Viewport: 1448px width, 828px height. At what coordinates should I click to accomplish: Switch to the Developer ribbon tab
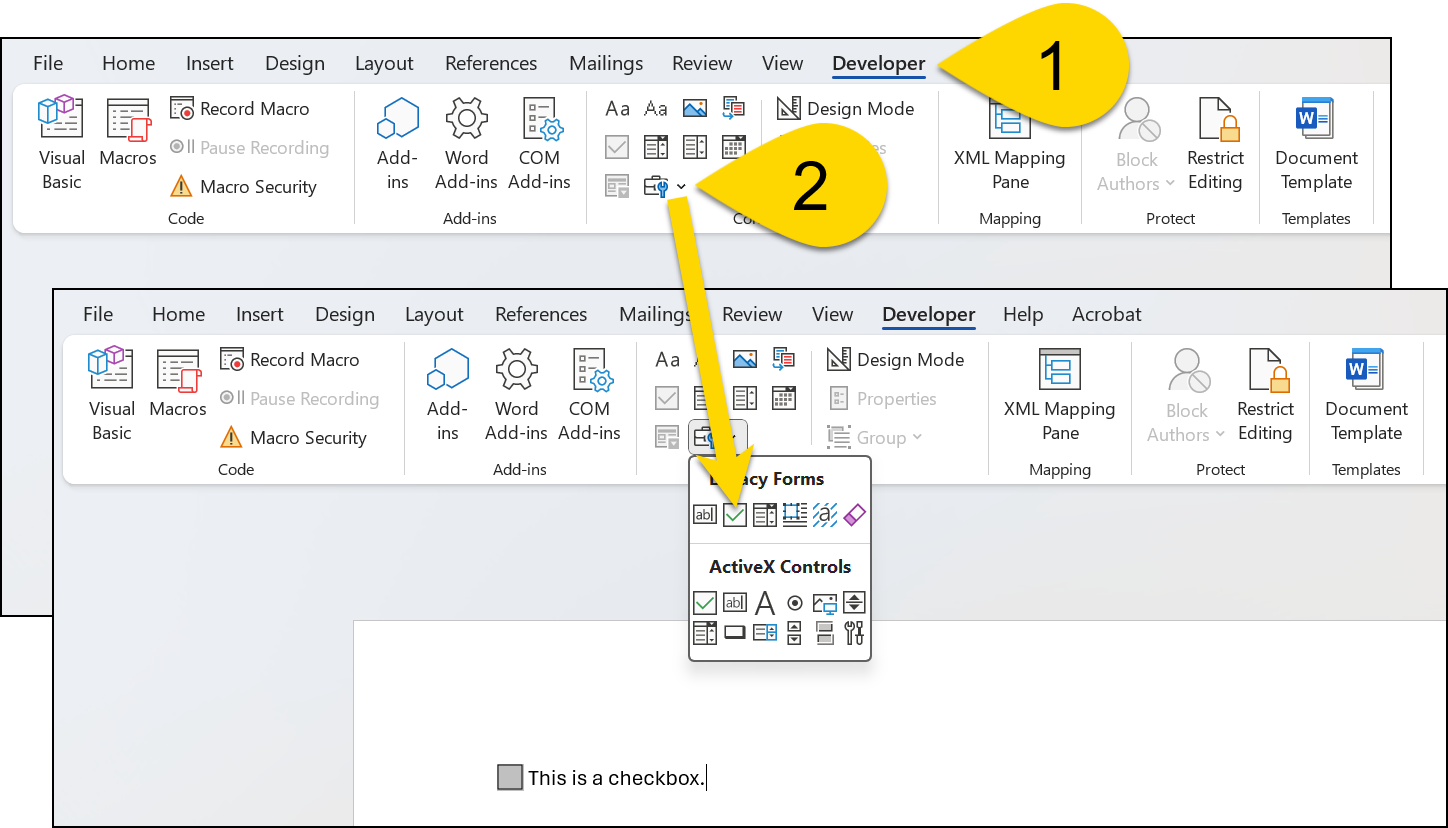tap(928, 314)
